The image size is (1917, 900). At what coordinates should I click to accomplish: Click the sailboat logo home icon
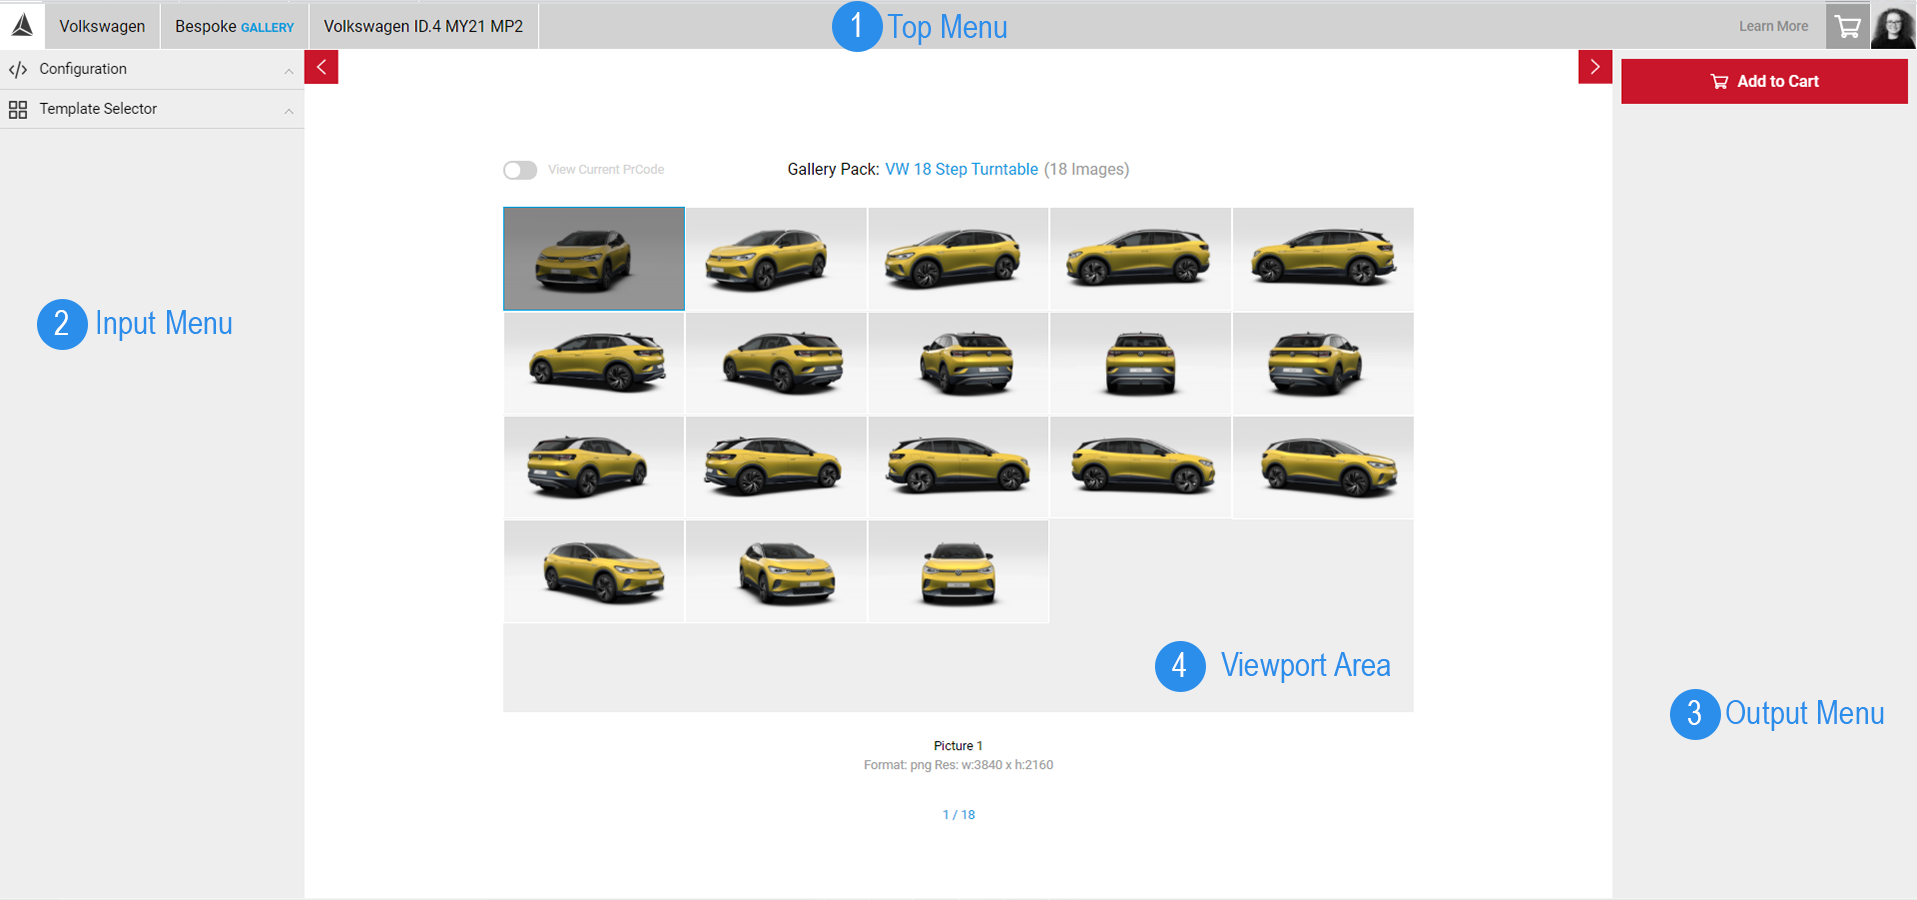coord(22,26)
